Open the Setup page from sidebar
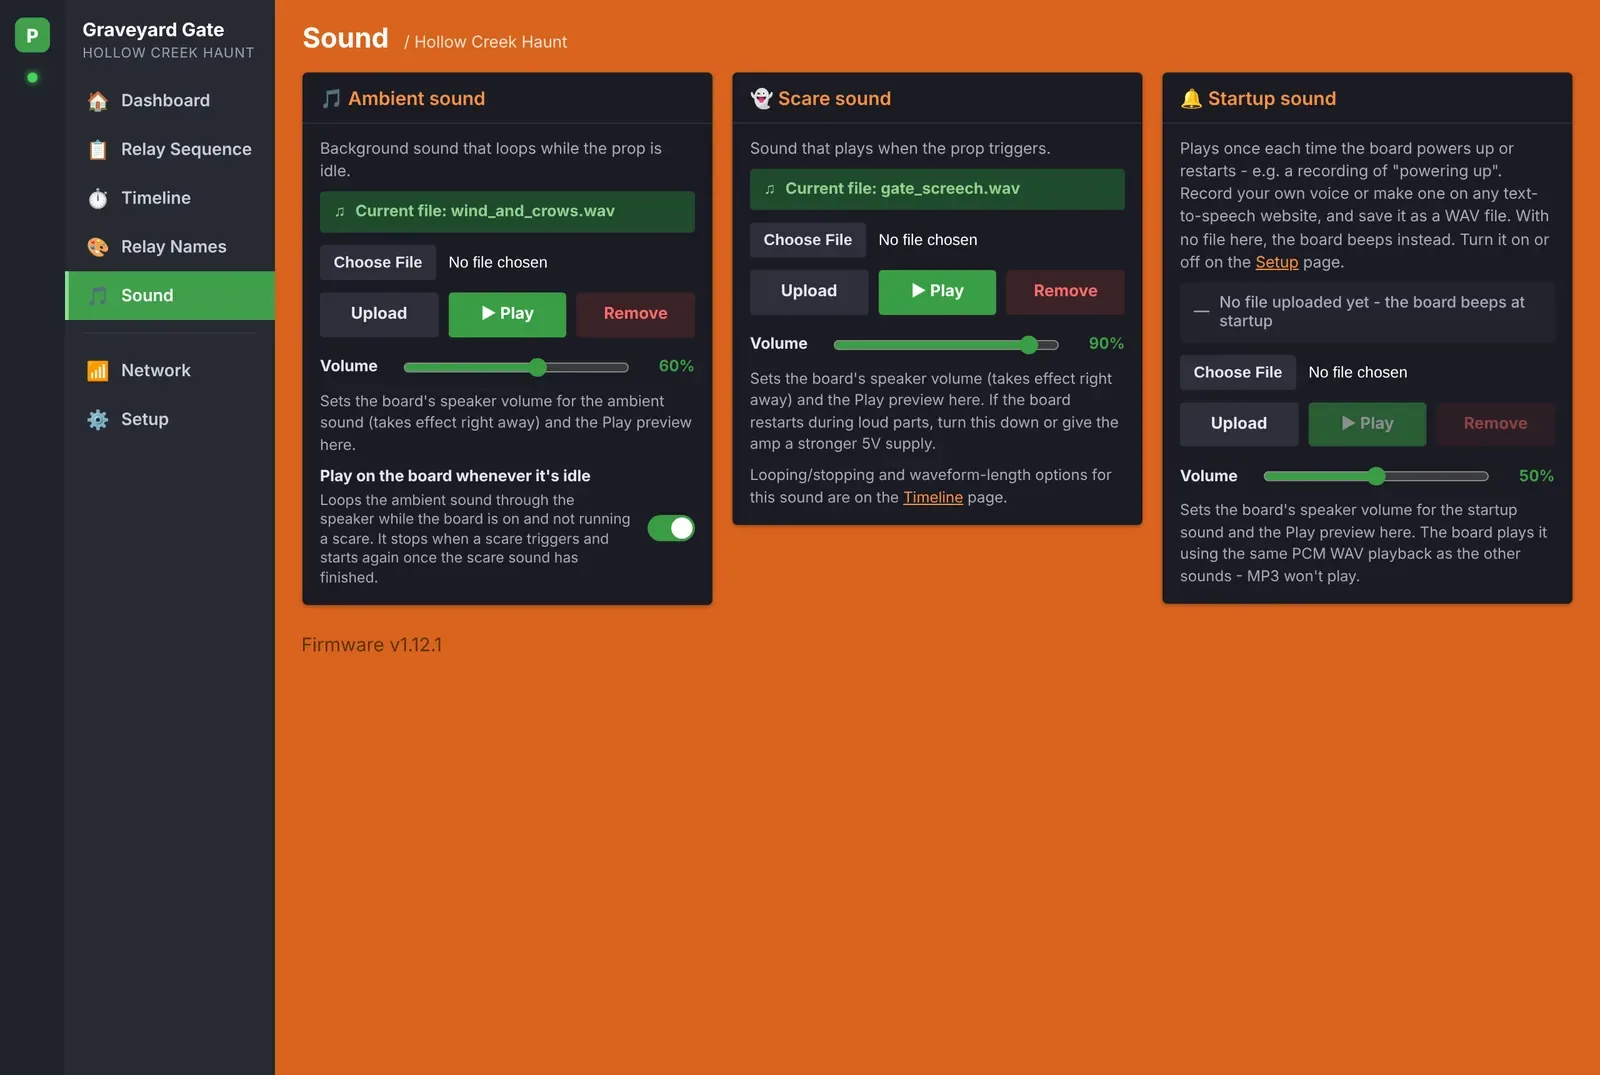This screenshot has width=1600, height=1075. (170, 420)
